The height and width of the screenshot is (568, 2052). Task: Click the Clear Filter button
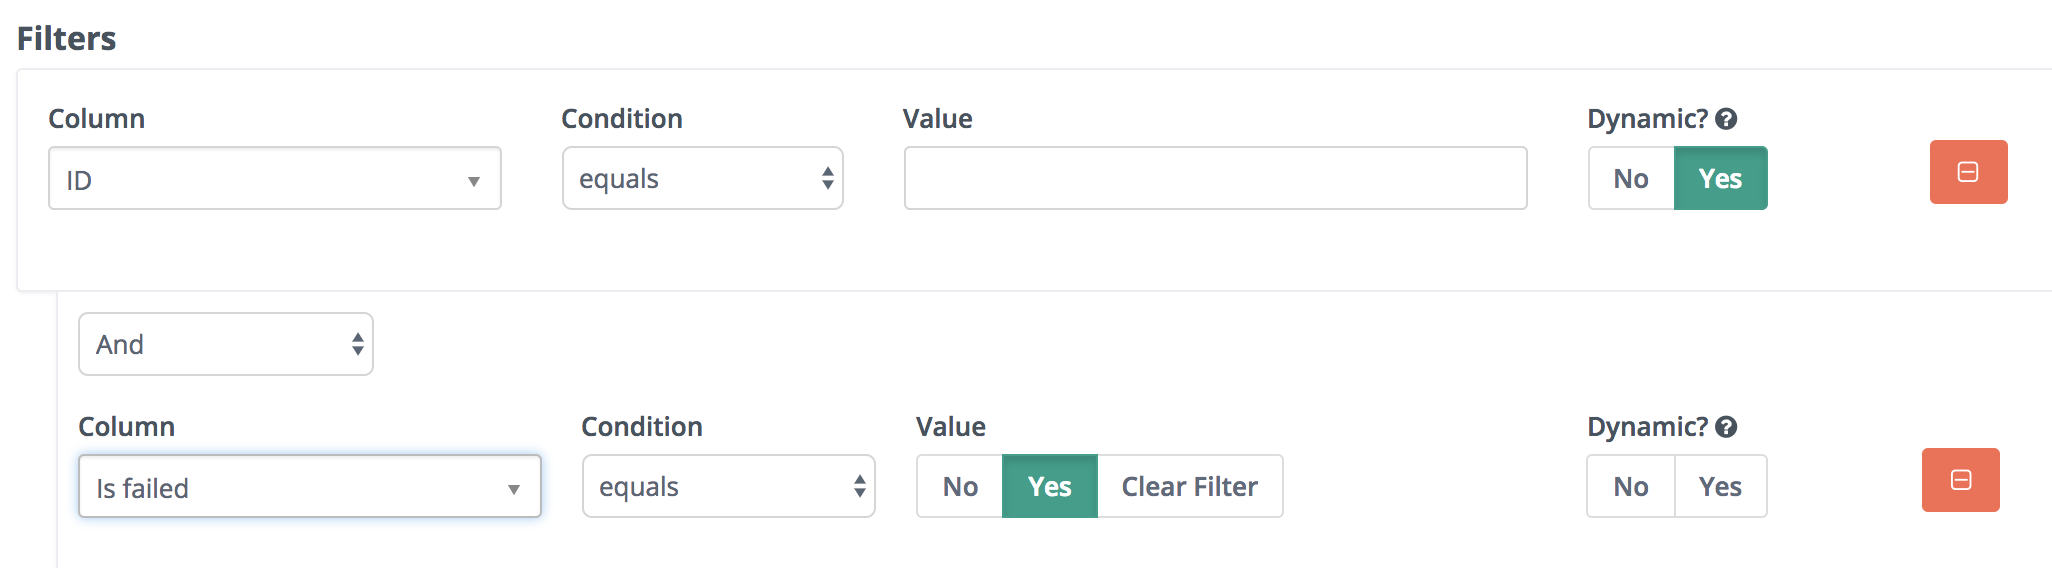click(1190, 486)
